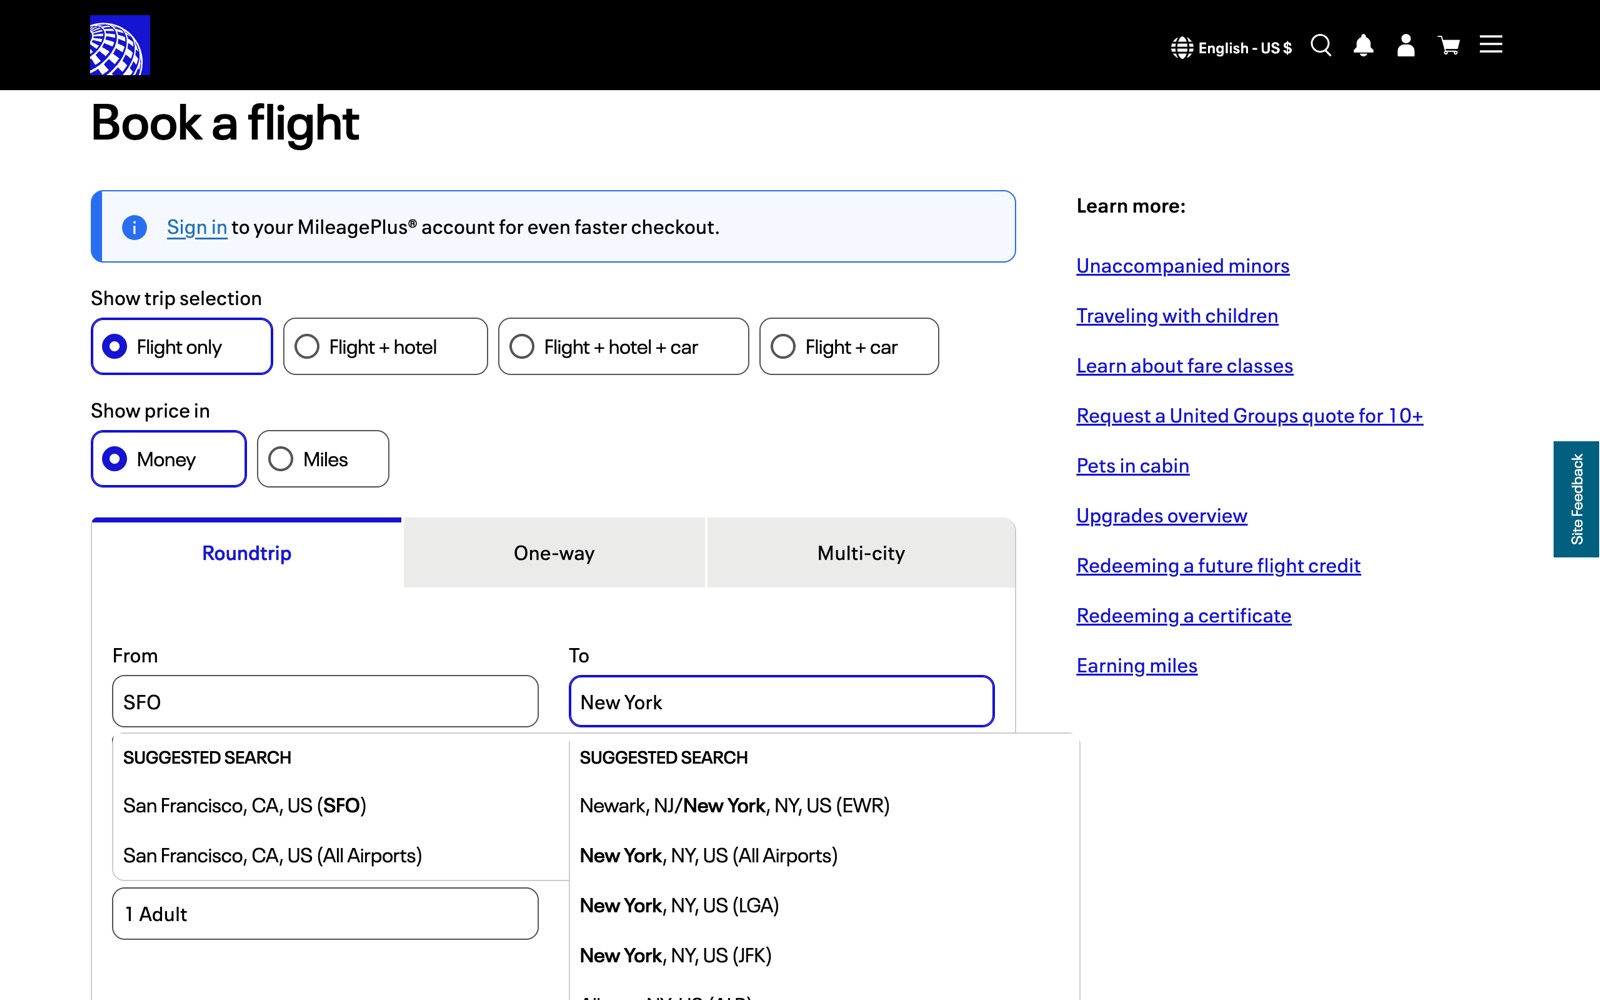Viewport: 1600px width, 1000px height.
Task: Open notifications bell icon
Action: point(1363,46)
